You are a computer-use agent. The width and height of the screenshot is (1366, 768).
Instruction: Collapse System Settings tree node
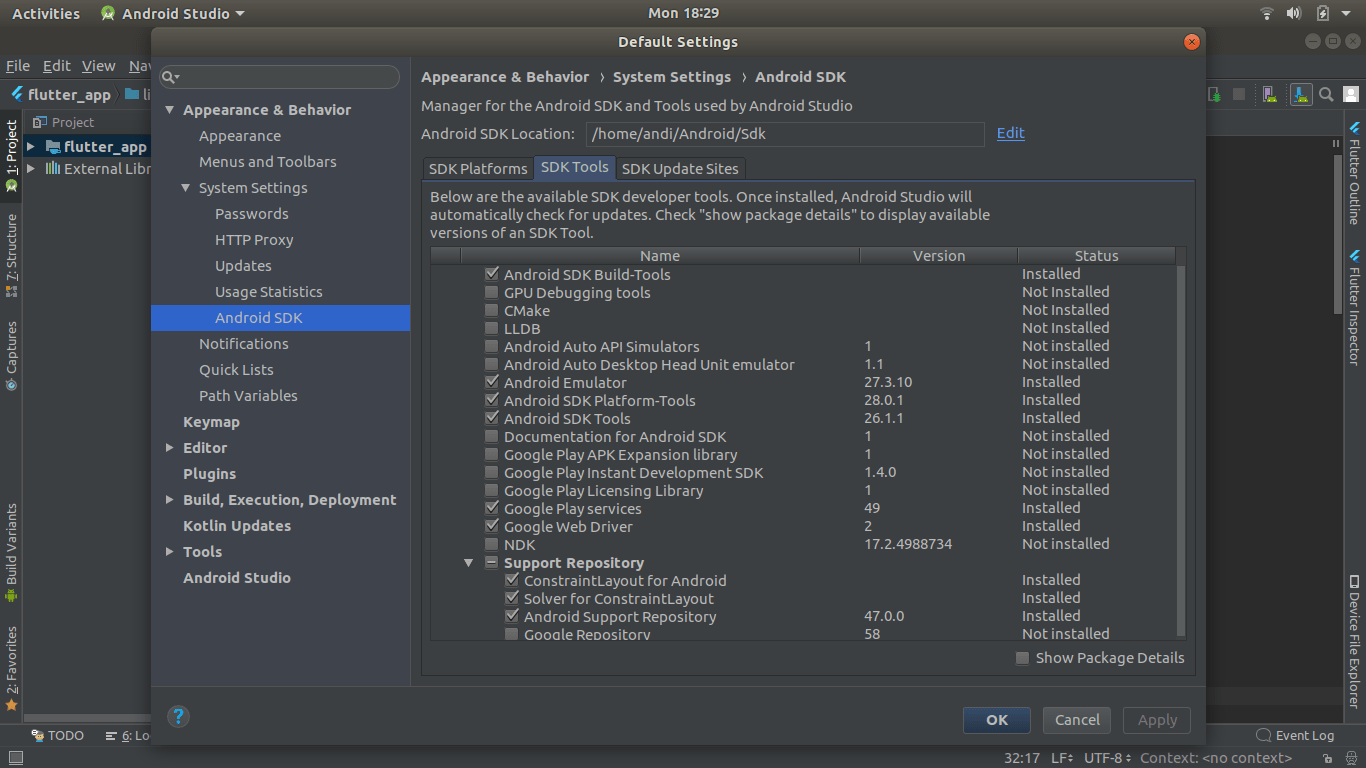point(186,188)
